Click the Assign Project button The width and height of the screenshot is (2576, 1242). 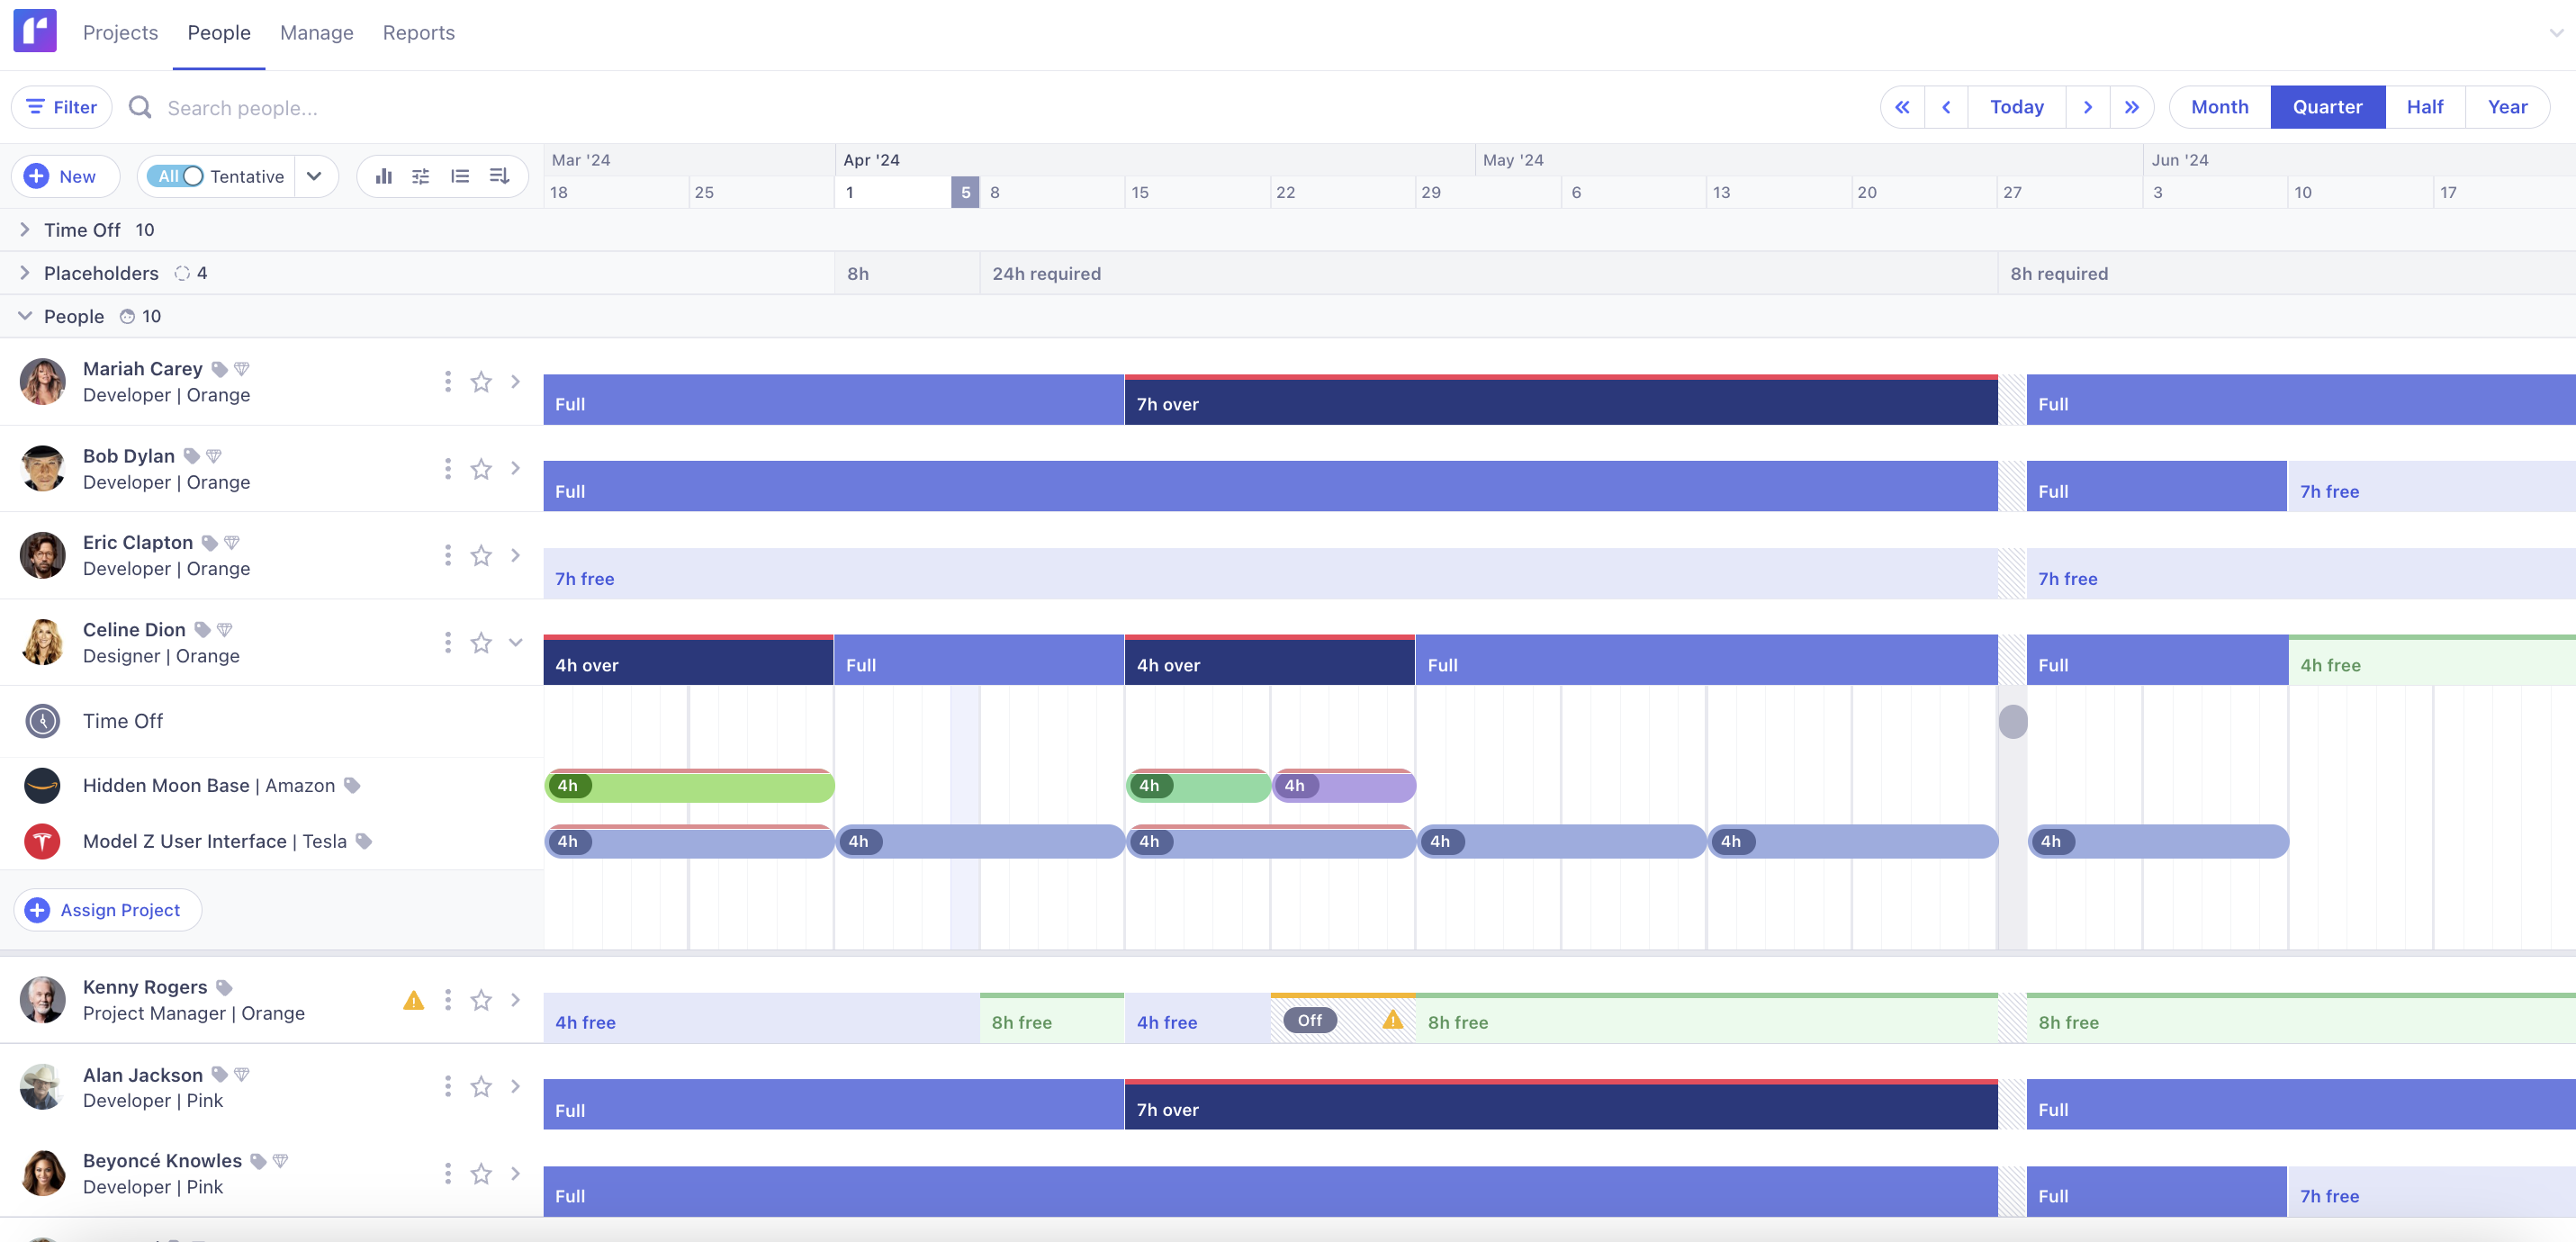pyautogui.click(x=106, y=909)
